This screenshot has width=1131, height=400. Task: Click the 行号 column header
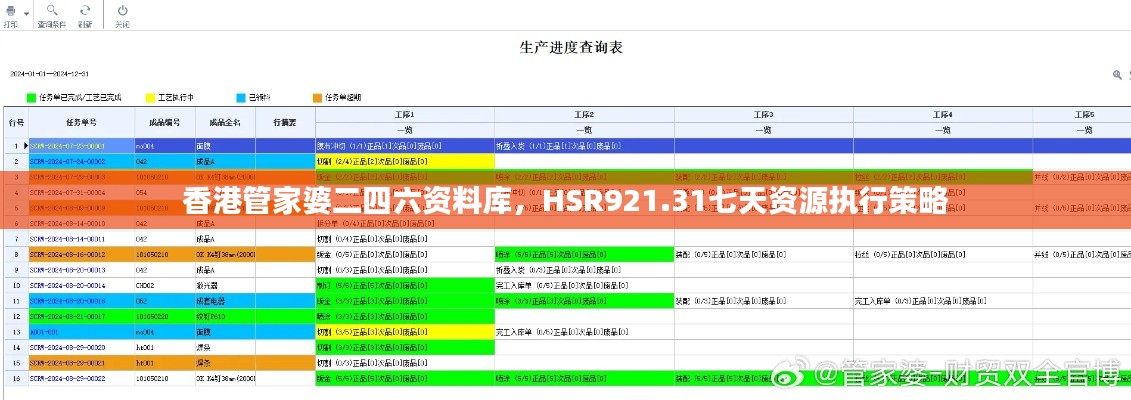tap(16, 122)
